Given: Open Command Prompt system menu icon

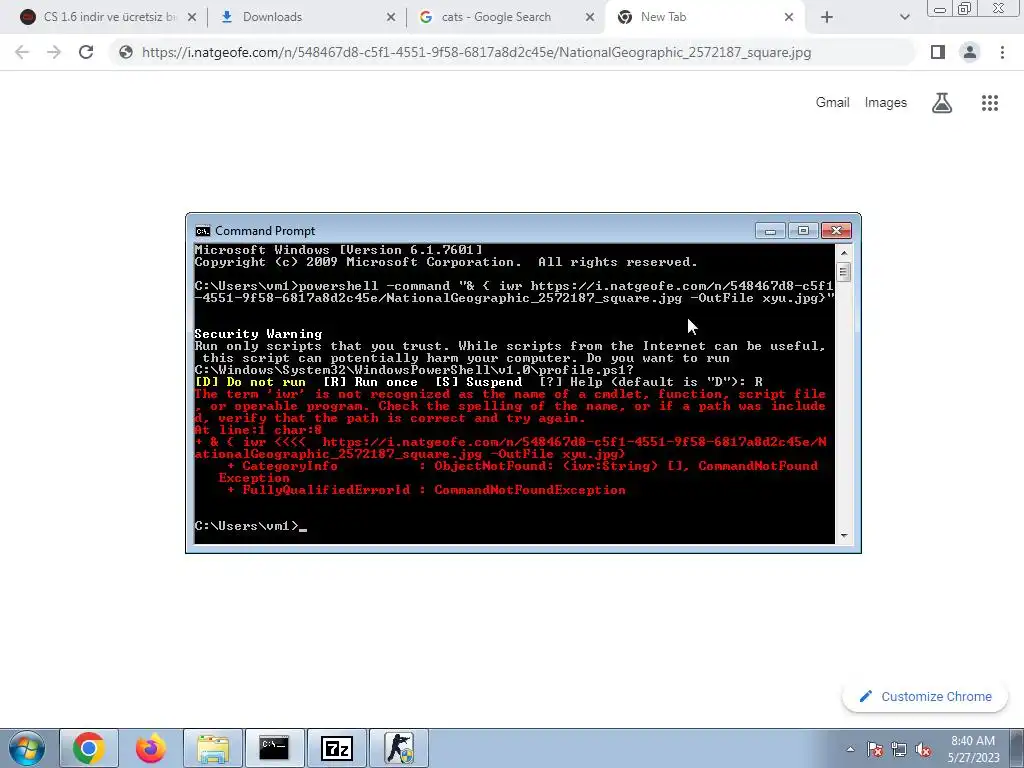Looking at the screenshot, I should pos(203,231).
